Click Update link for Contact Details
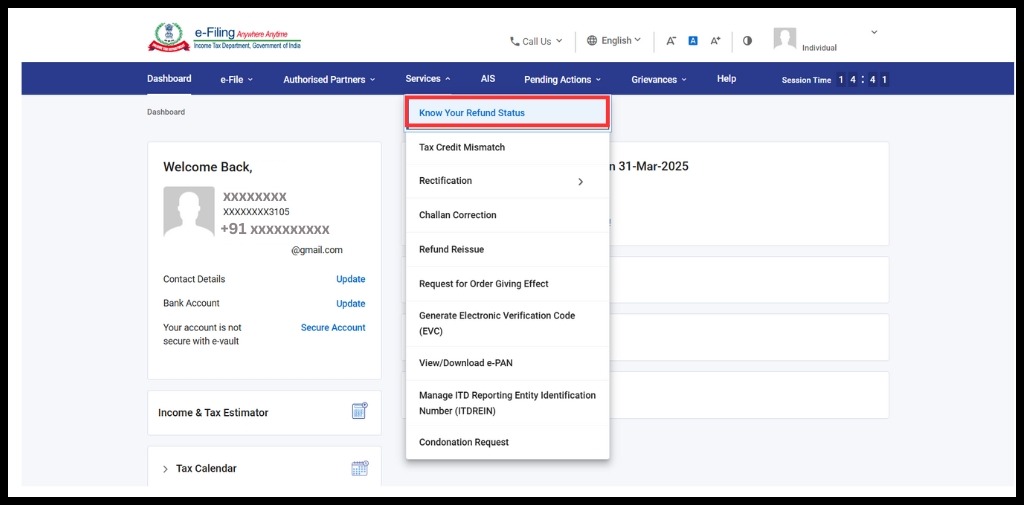Image resolution: width=1024 pixels, height=505 pixels. tap(351, 279)
